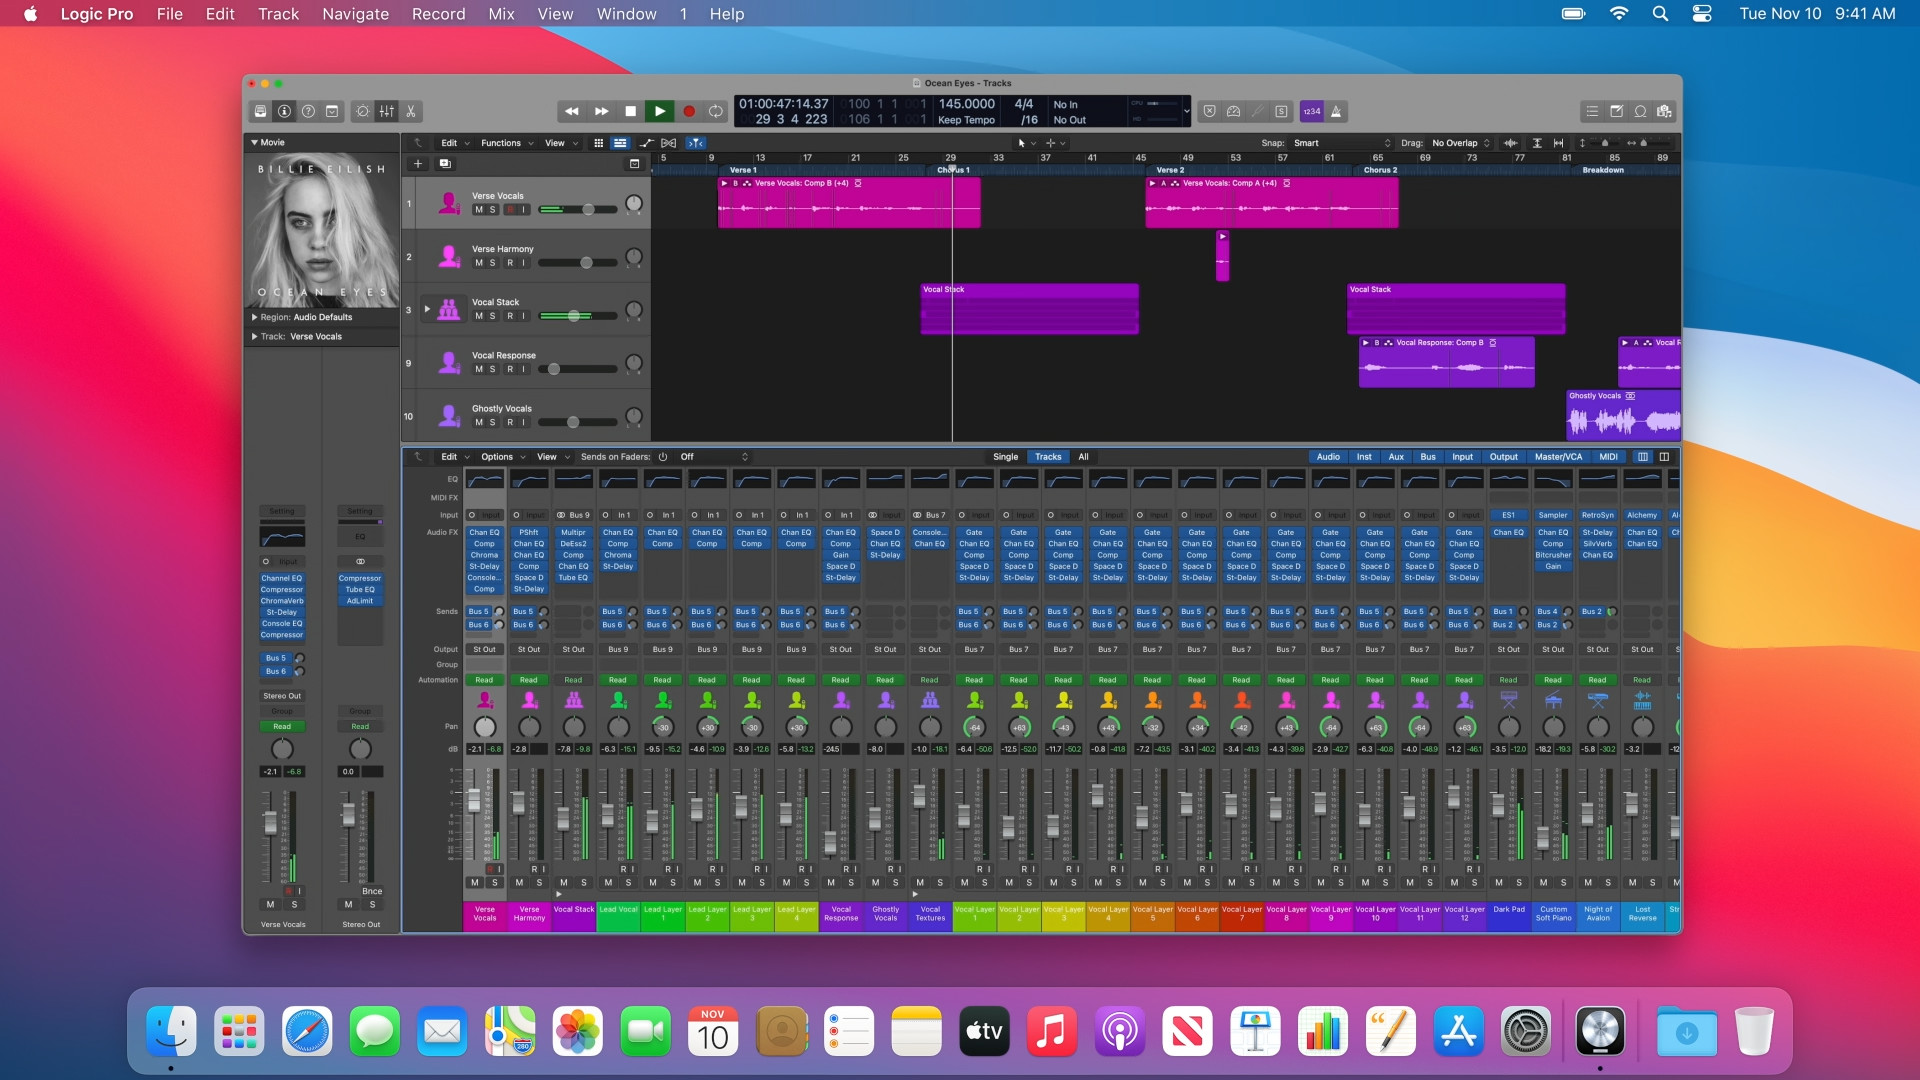This screenshot has width=1920, height=1080.
Task: Open the List Editors icon at top right
Action: pyautogui.click(x=1592, y=112)
